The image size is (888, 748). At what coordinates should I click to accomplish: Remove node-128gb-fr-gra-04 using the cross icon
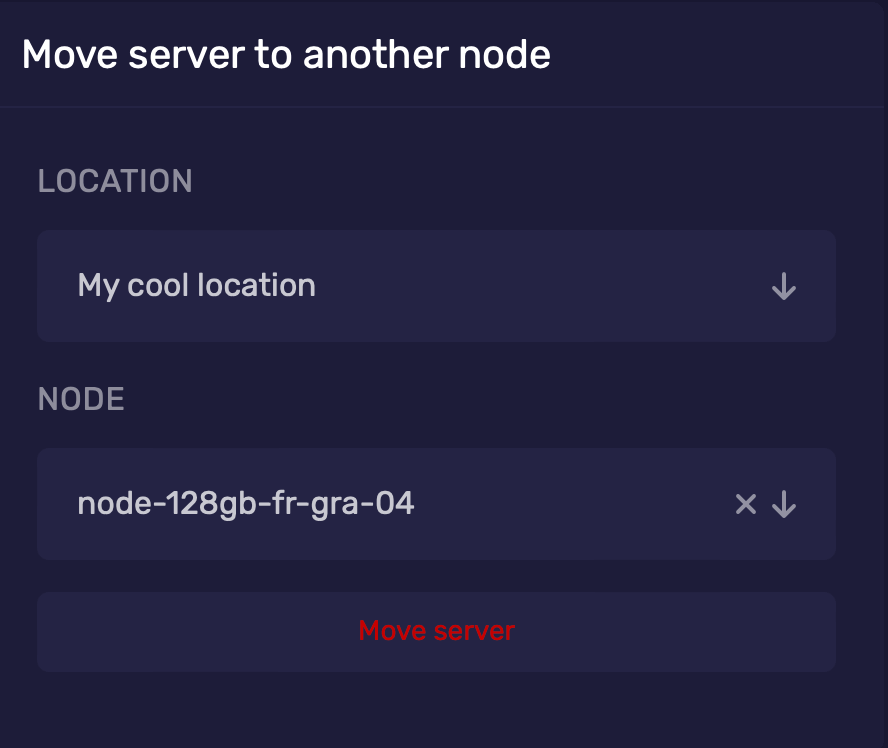745,505
